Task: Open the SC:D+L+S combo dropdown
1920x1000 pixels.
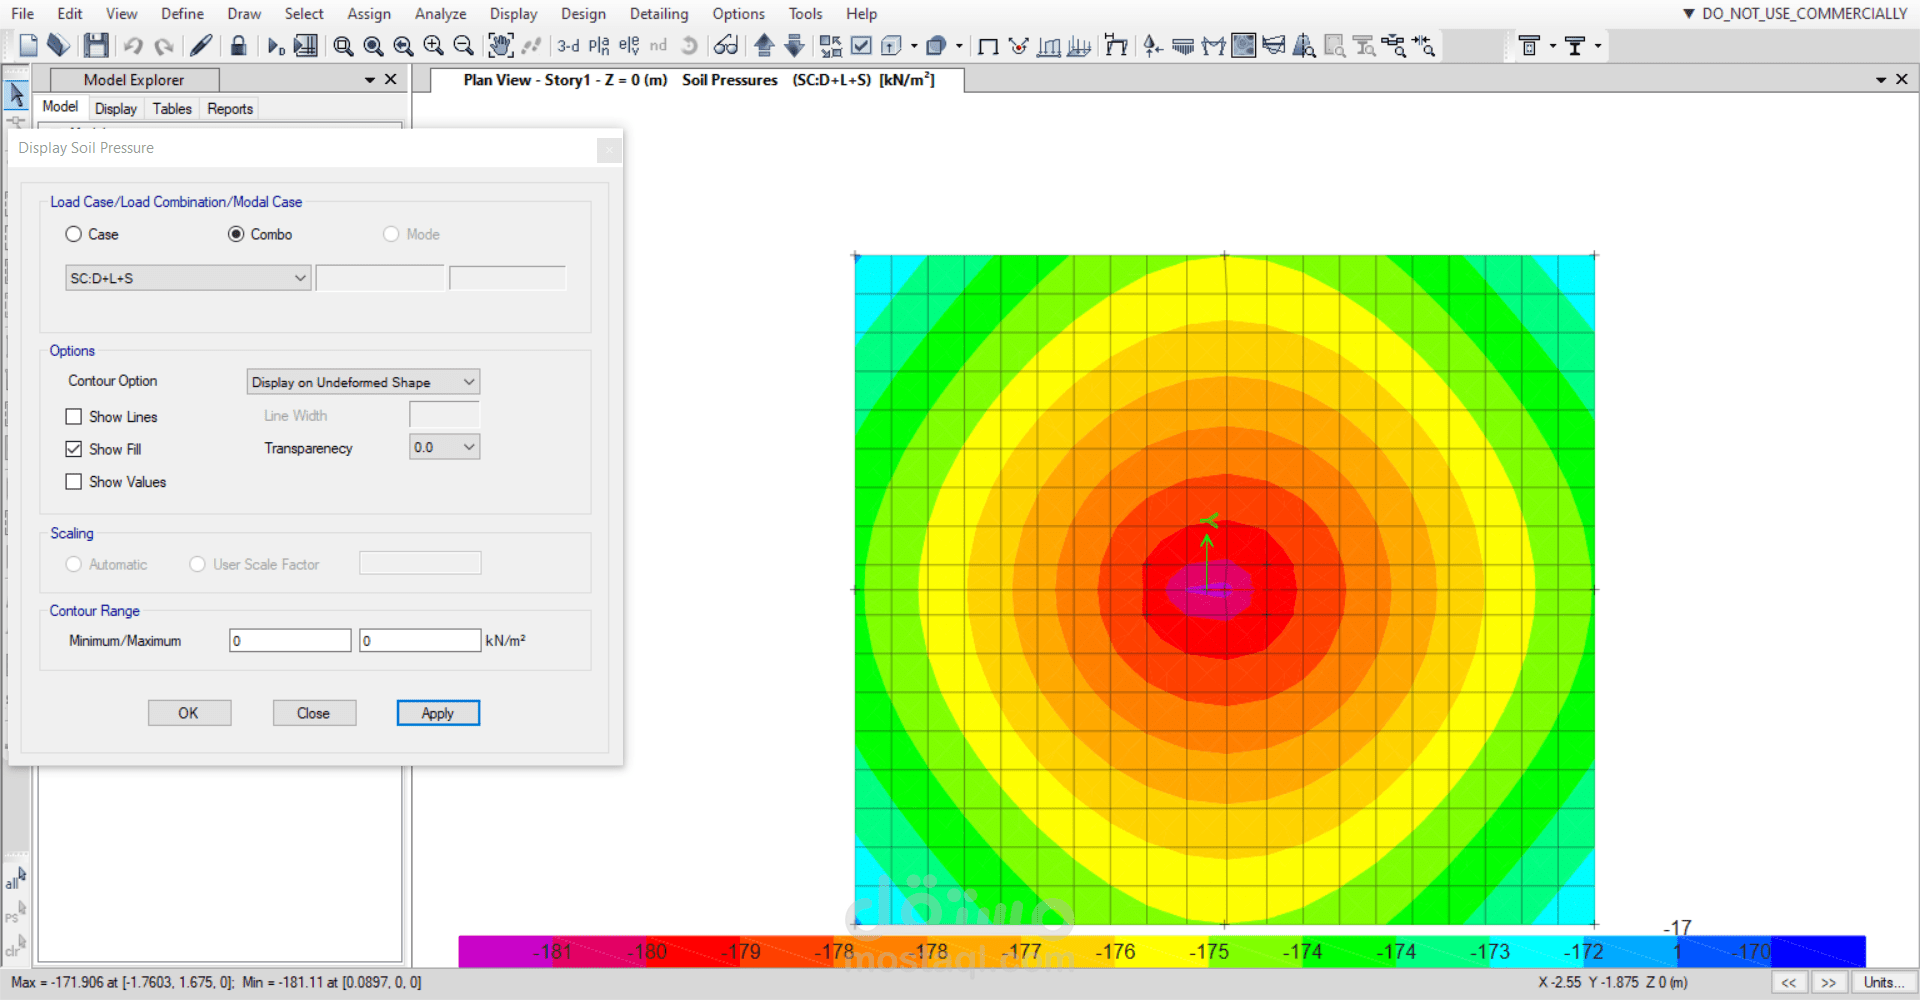Action: [188, 278]
